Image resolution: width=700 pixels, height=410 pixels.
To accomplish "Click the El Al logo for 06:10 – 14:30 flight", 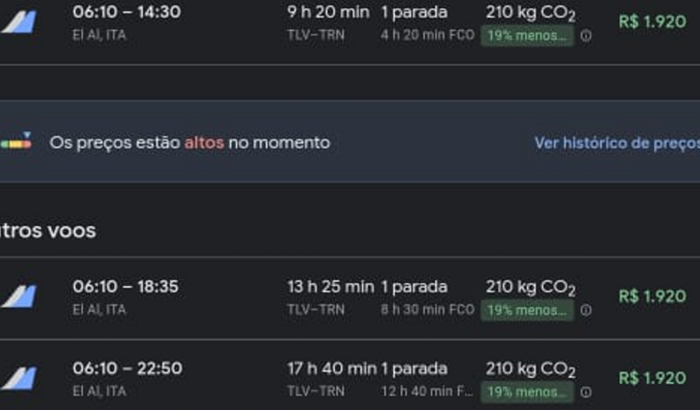I will click(18, 22).
